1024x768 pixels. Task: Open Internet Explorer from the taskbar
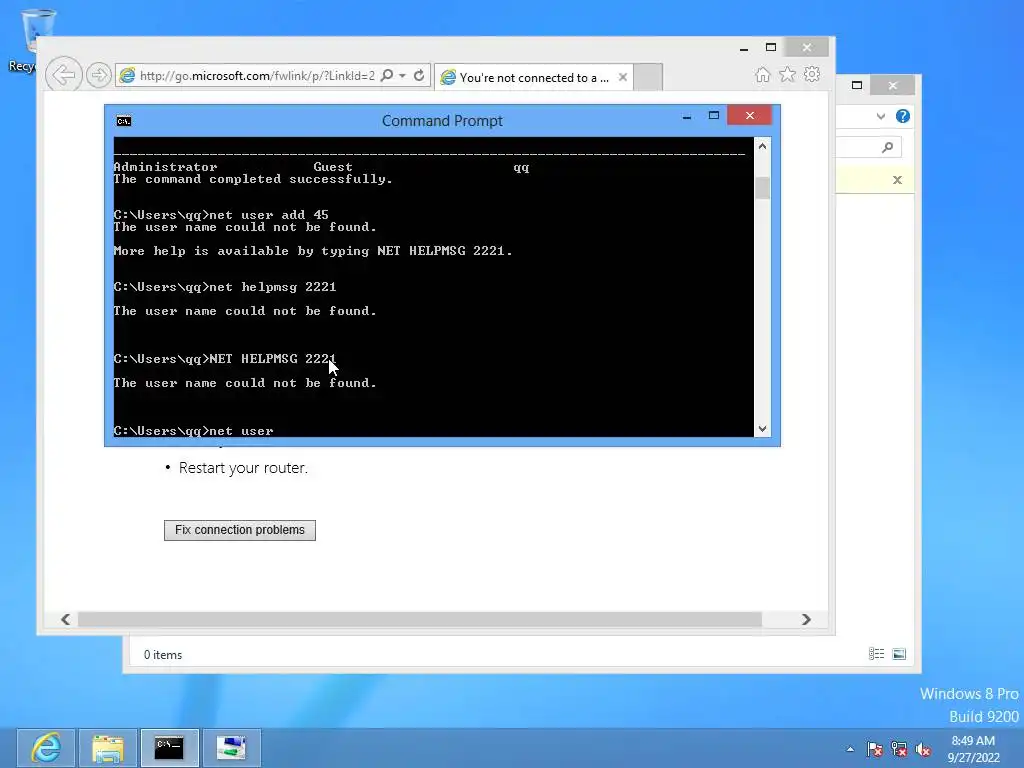(46, 748)
